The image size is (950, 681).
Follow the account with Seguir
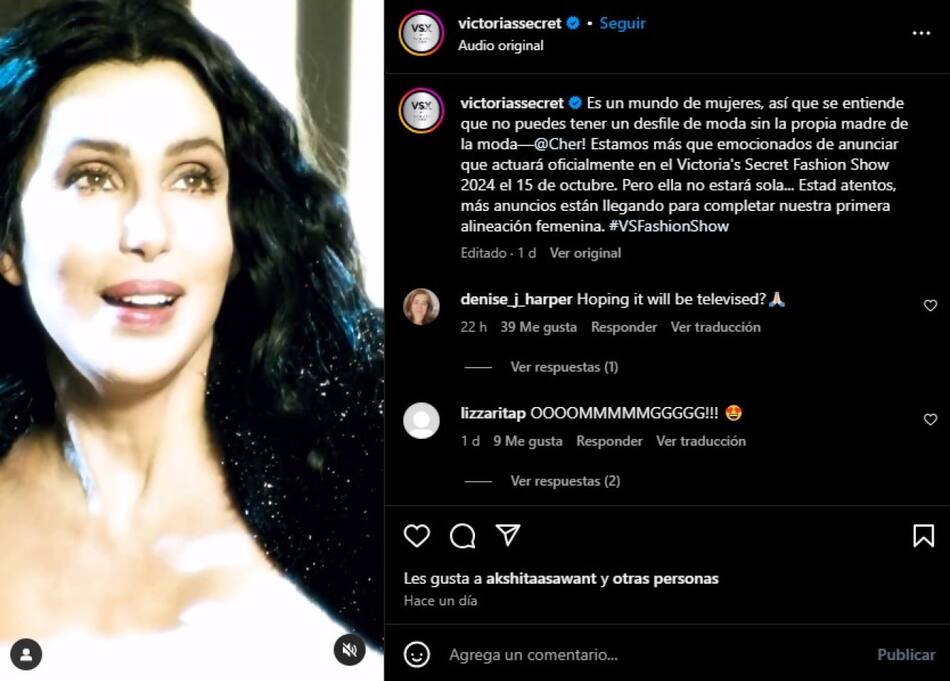(x=622, y=23)
